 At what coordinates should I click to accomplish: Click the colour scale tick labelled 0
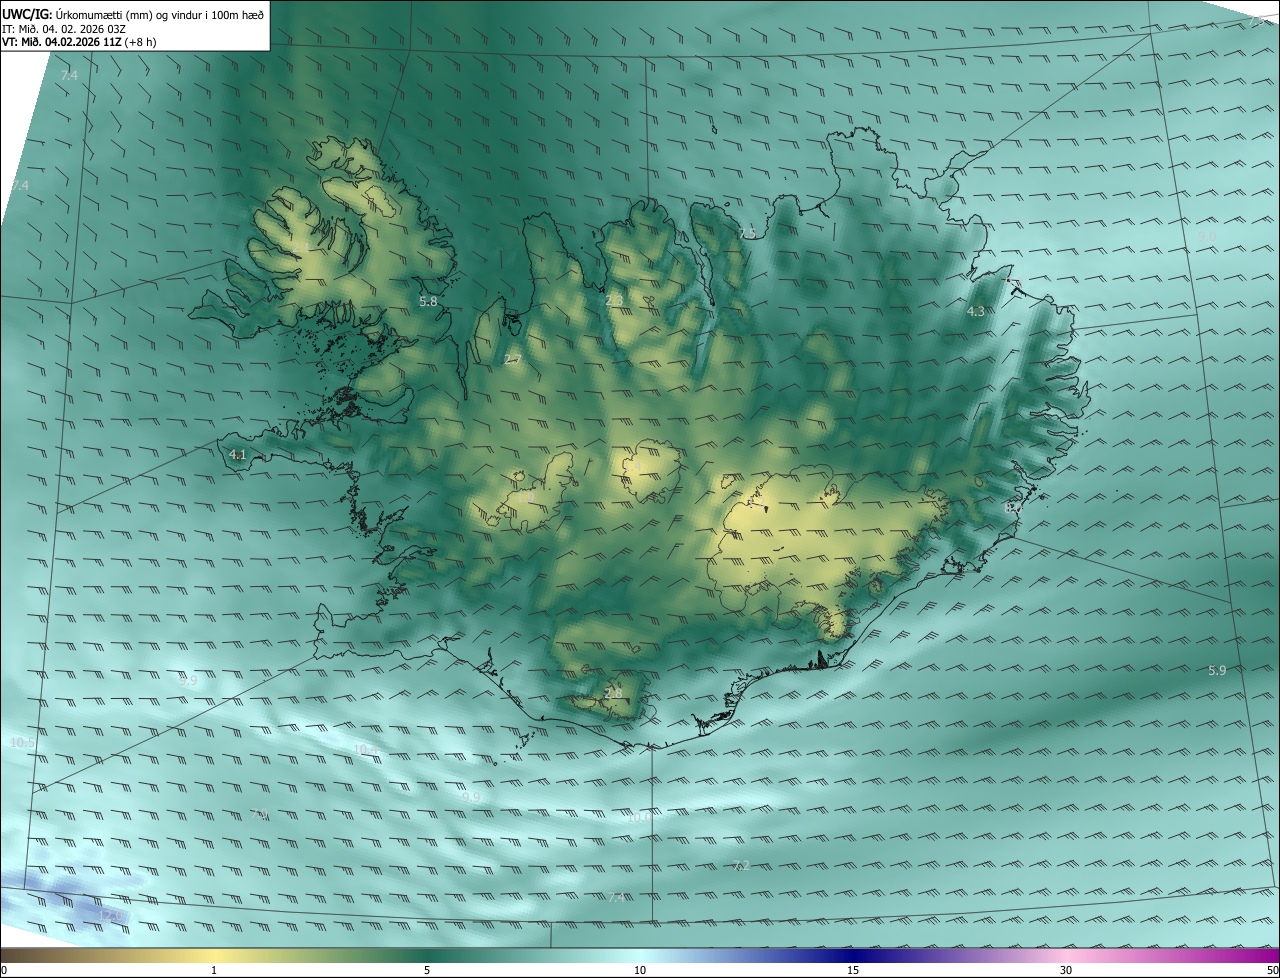point(4,970)
